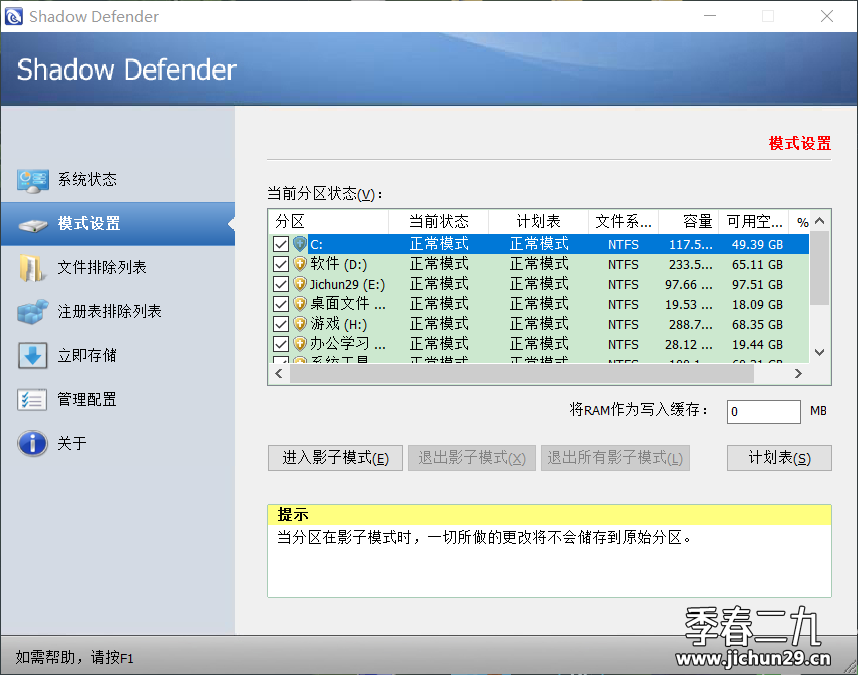Sort by 容量 column header
The height and width of the screenshot is (675, 858).
pos(688,222)
